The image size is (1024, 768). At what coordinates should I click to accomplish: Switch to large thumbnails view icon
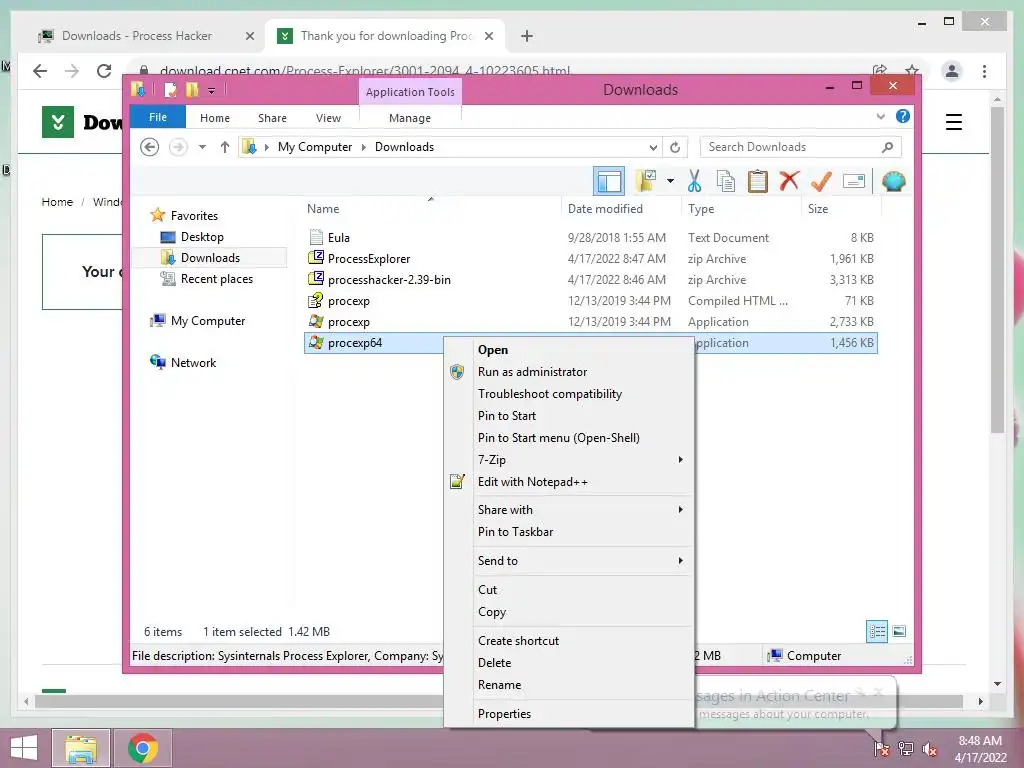coord(899,631)
